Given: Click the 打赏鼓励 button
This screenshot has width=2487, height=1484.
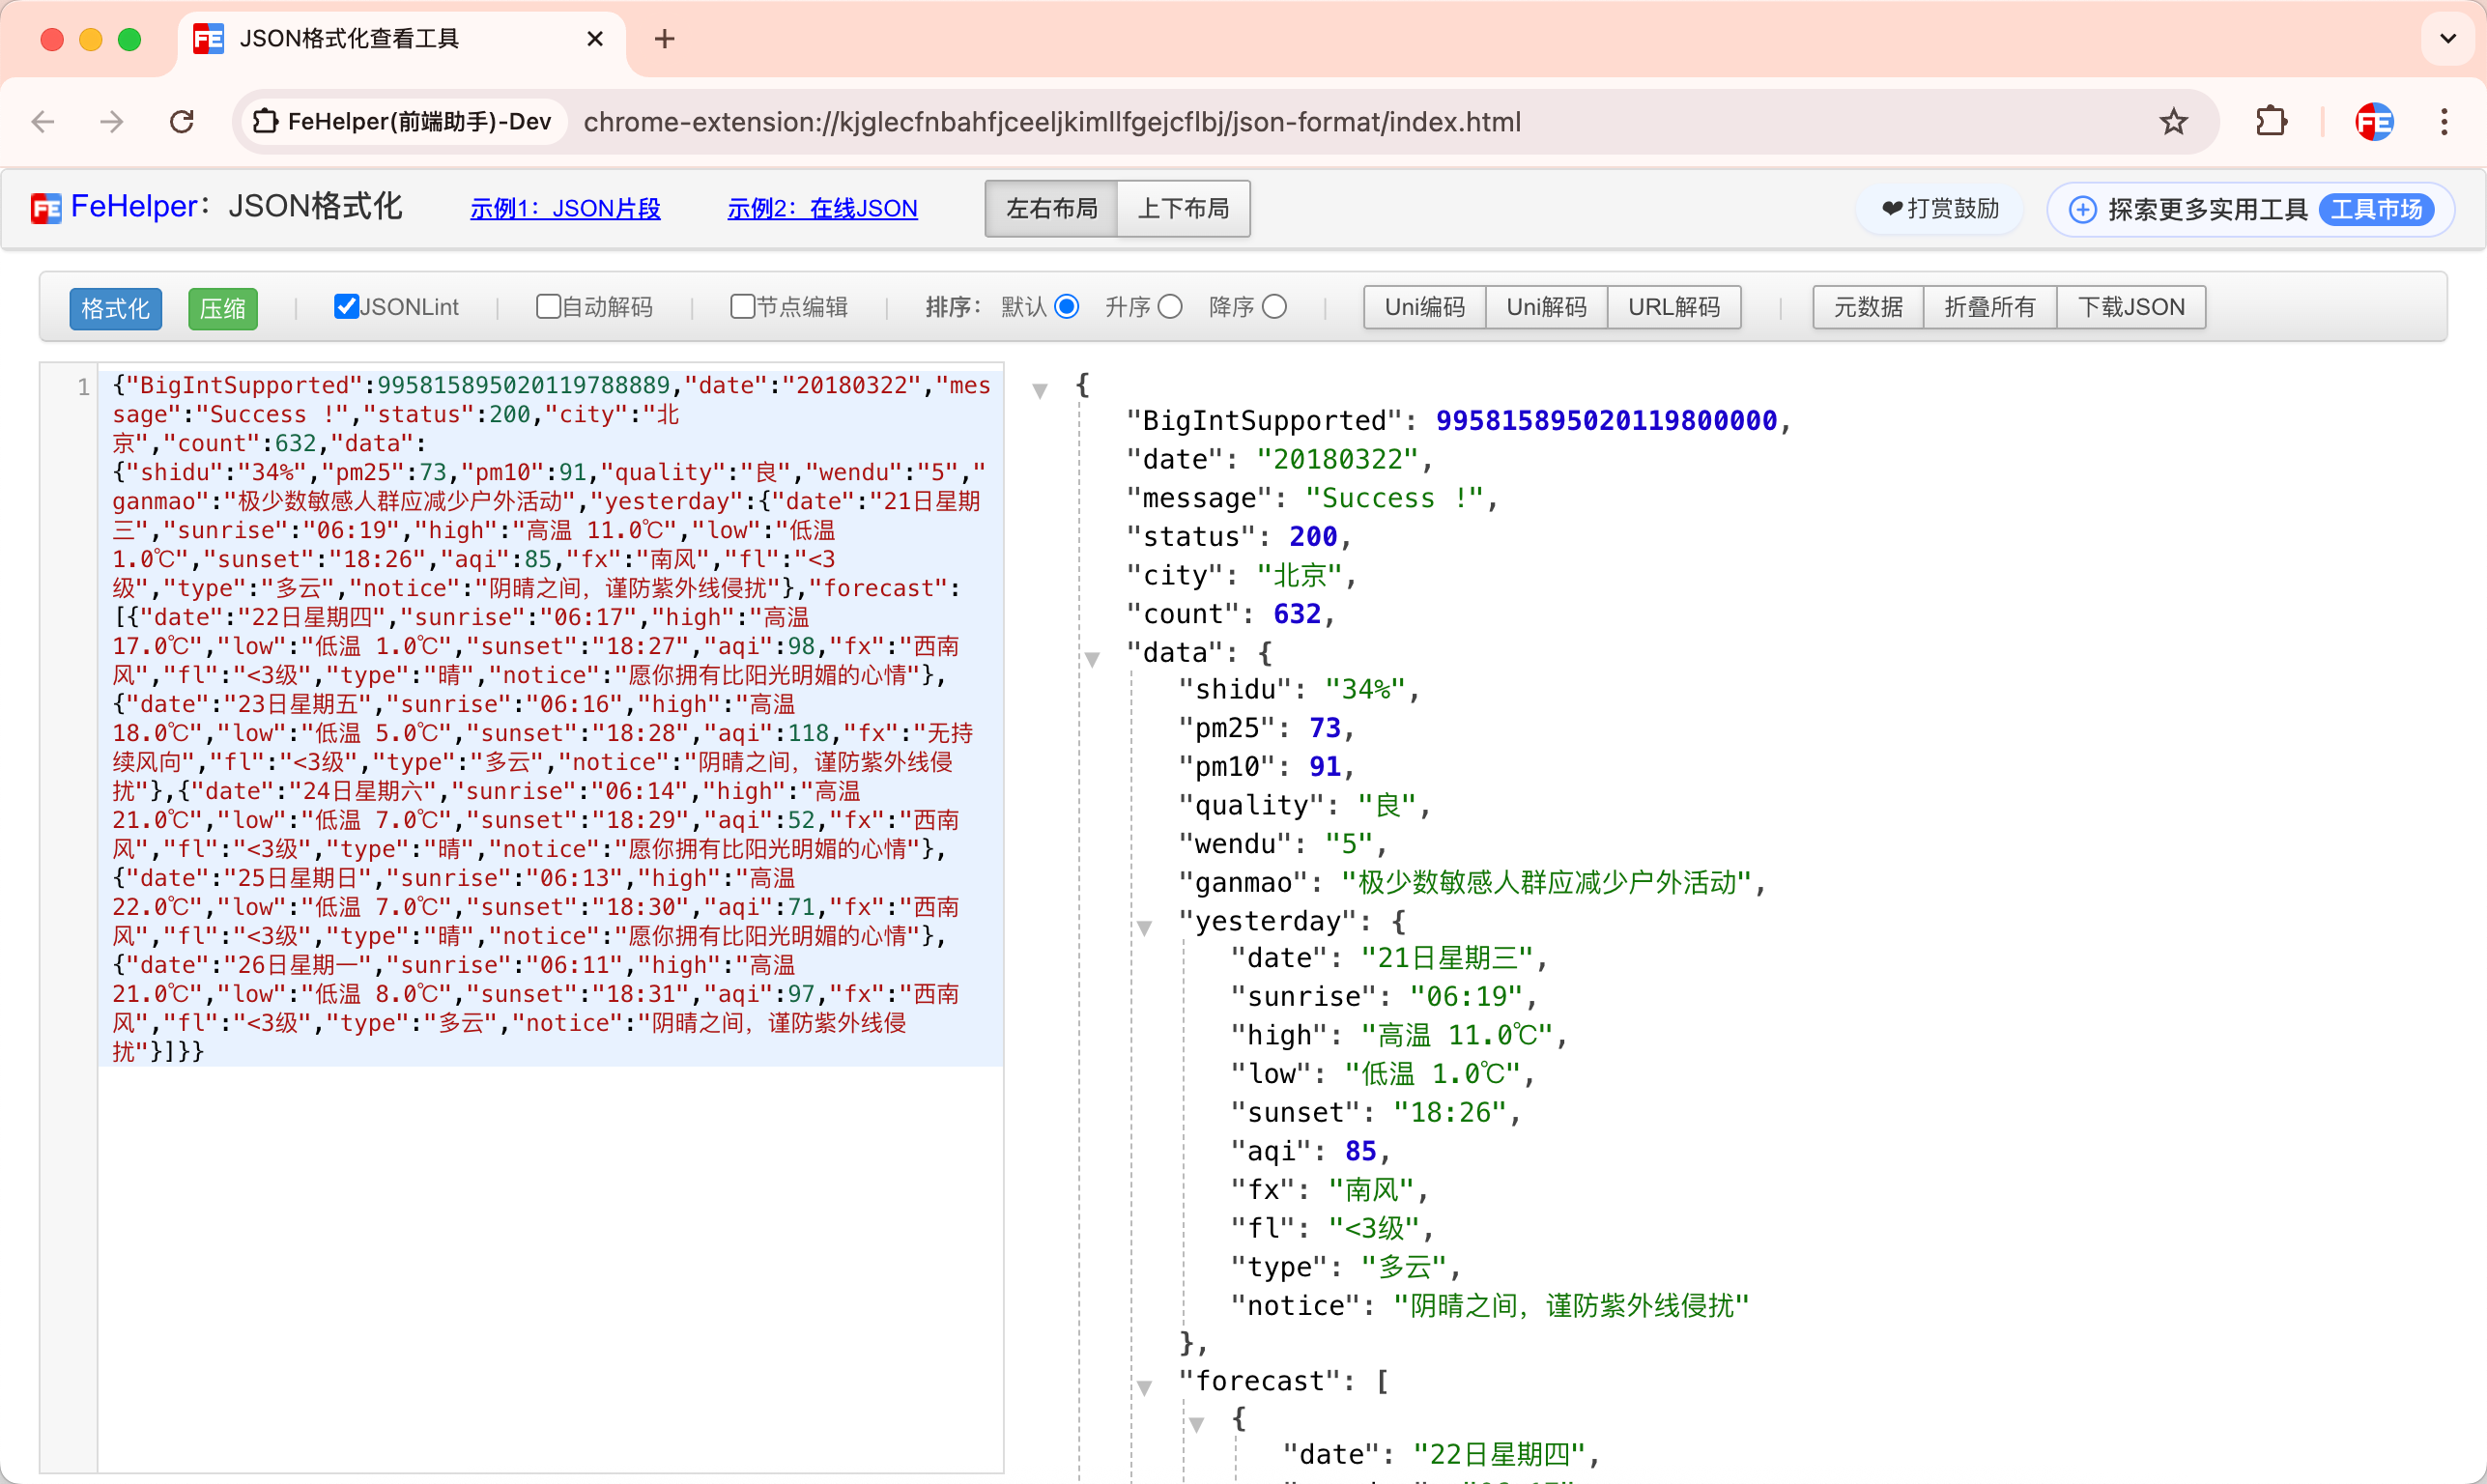Looking at the screenshot, I should [1940, 208].
